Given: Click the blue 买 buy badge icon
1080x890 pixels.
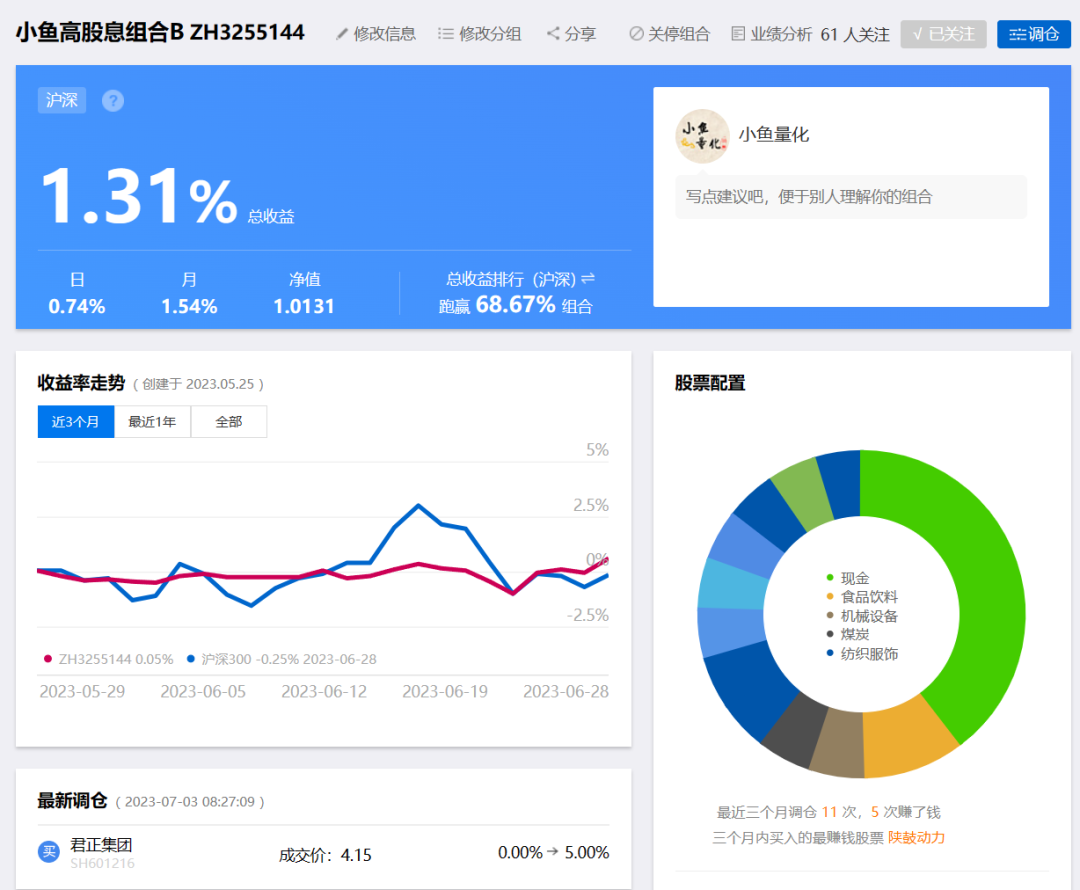Looking at the screenshot, I should click(x=49, y=852).
